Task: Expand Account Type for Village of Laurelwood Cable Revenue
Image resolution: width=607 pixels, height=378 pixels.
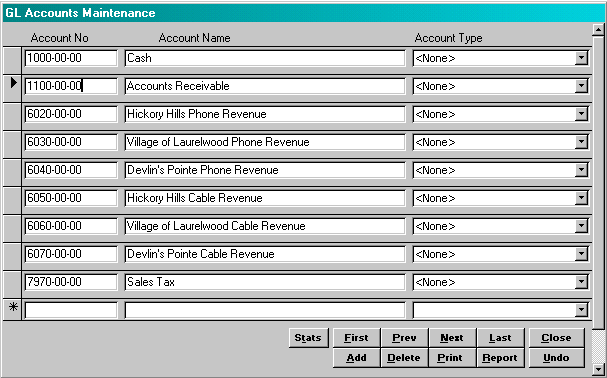Action: click(581, 226)
